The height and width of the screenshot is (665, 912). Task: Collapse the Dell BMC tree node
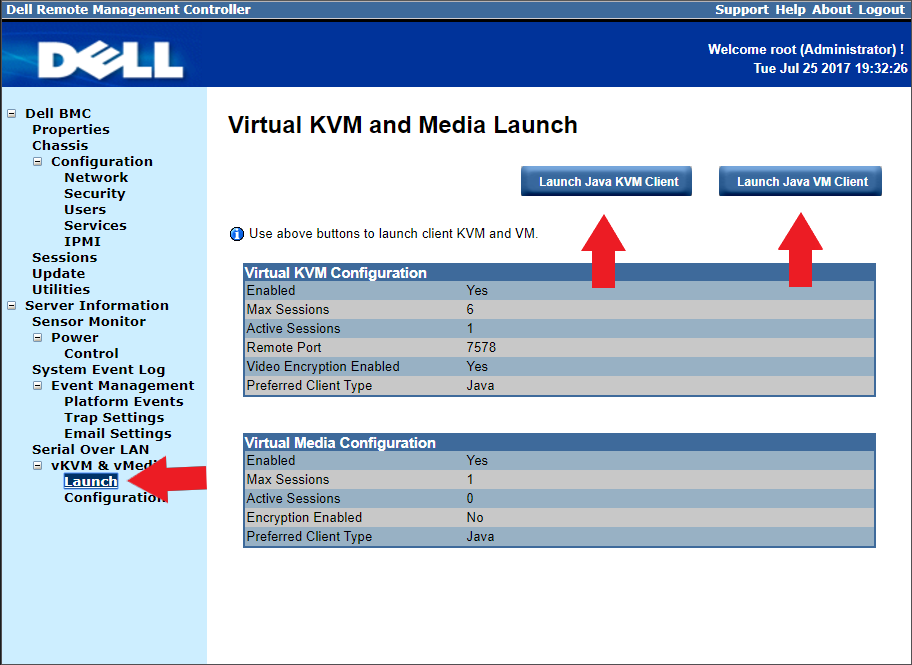click(x=12, y=113)
